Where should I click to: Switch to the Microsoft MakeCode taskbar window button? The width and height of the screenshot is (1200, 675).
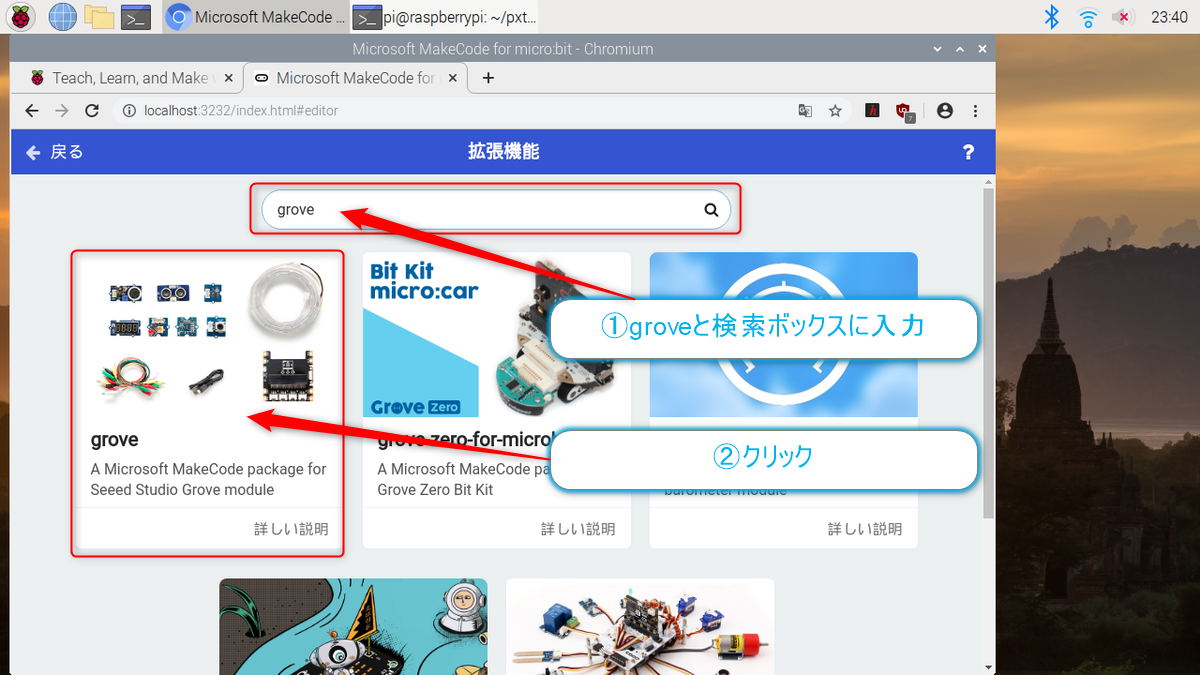(255, 16)
